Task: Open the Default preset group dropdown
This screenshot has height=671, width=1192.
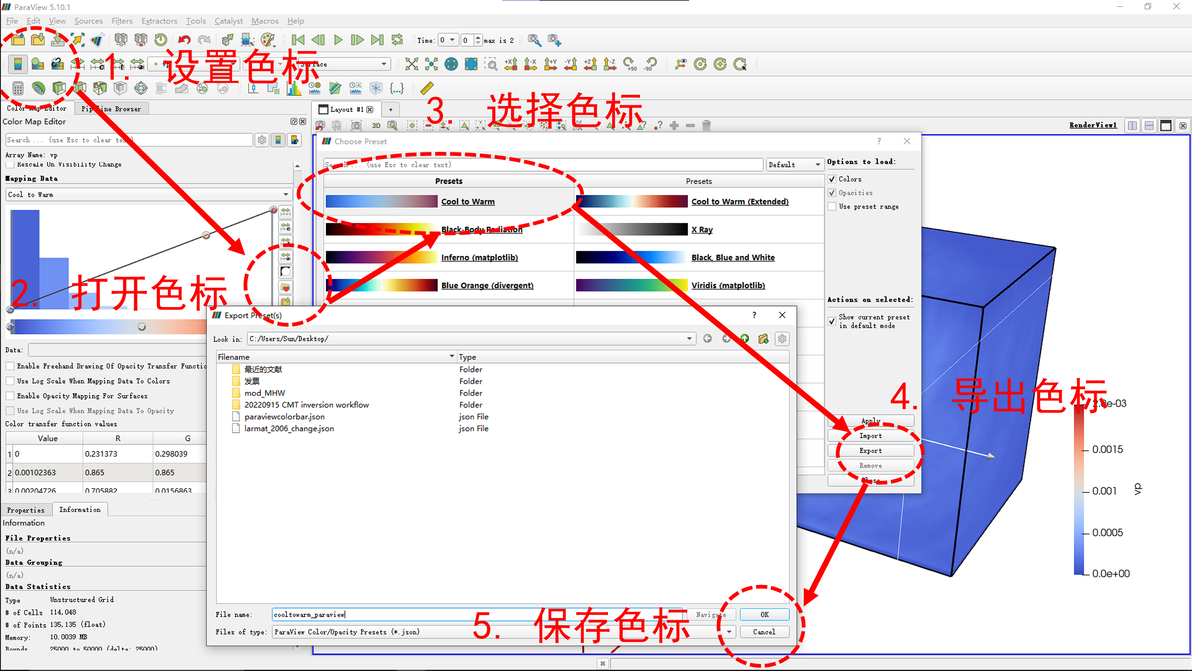Action: (x=794, y=165)
